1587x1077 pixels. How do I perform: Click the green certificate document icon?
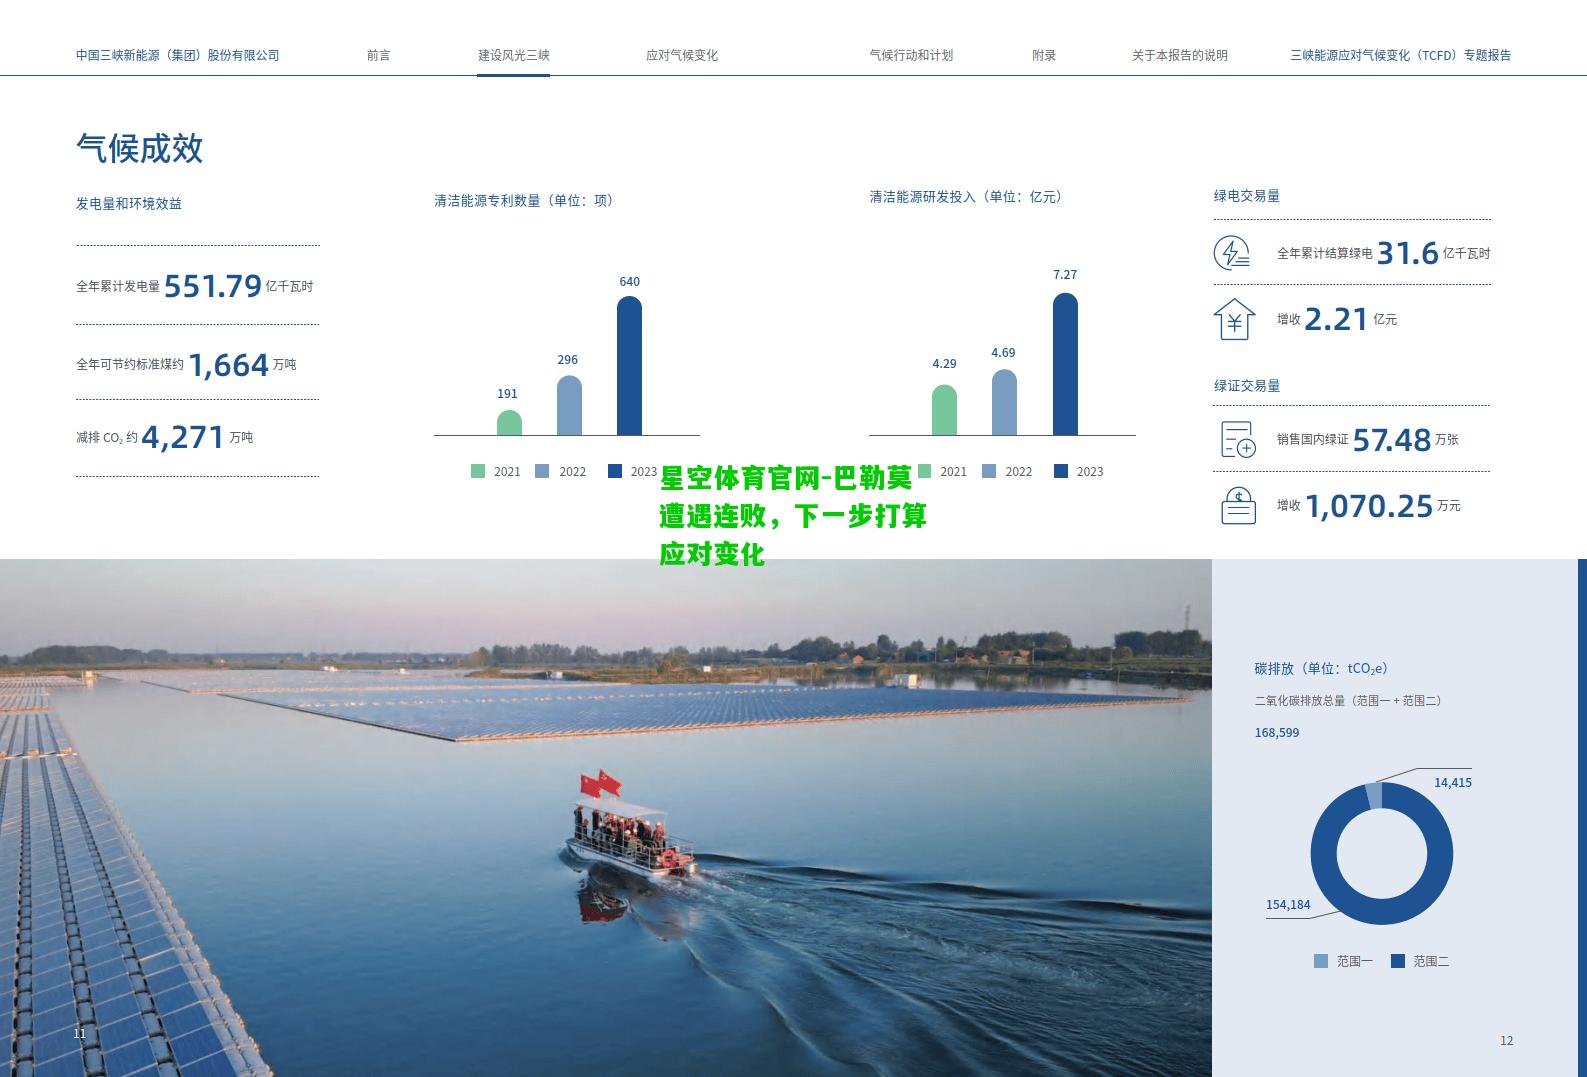coord(1238,440)
